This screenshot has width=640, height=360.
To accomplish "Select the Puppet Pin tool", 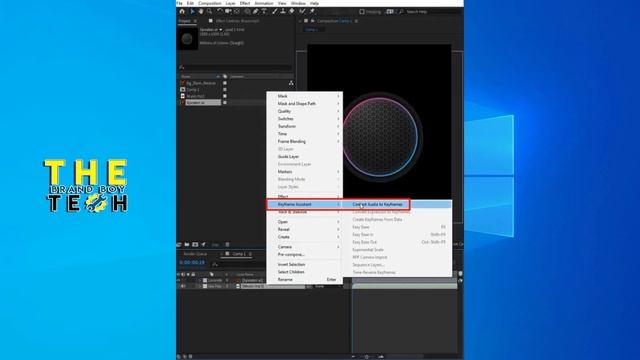I will point(312,11).
